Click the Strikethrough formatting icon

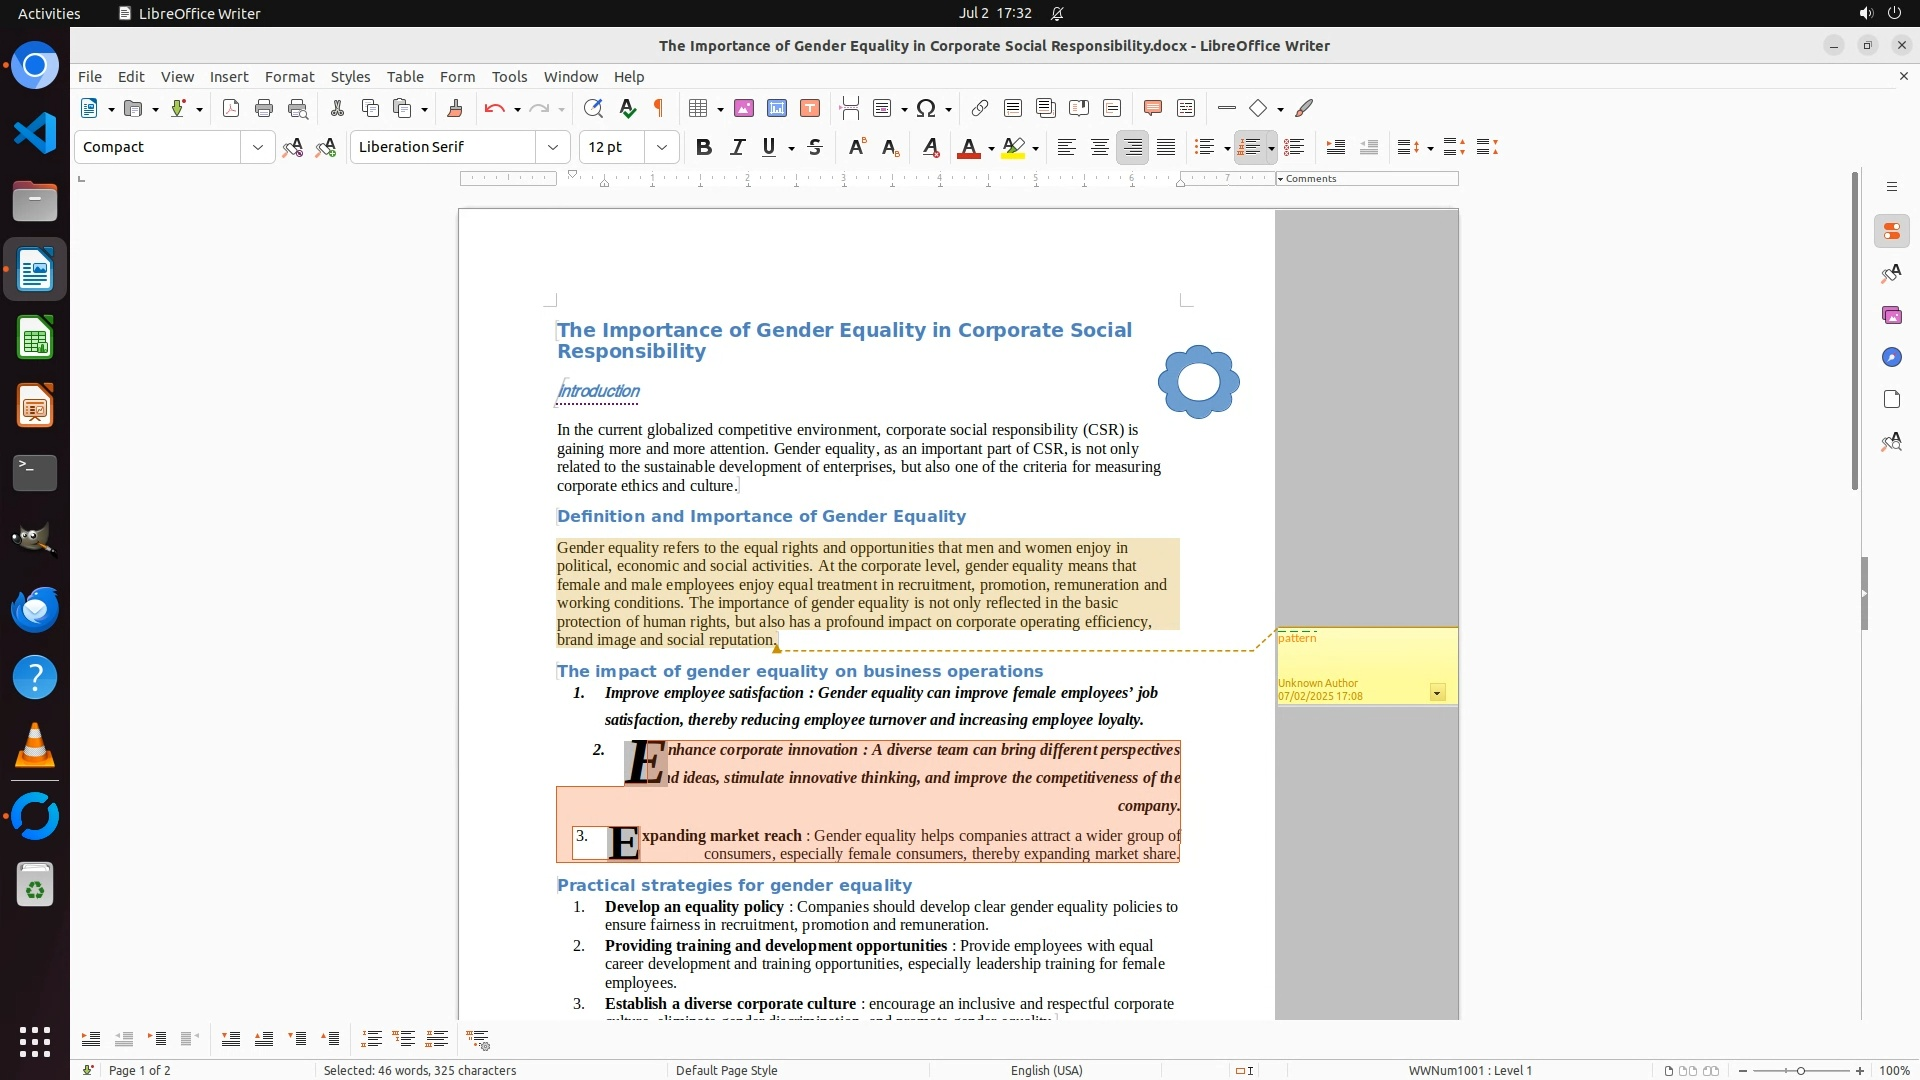point(815,148)
